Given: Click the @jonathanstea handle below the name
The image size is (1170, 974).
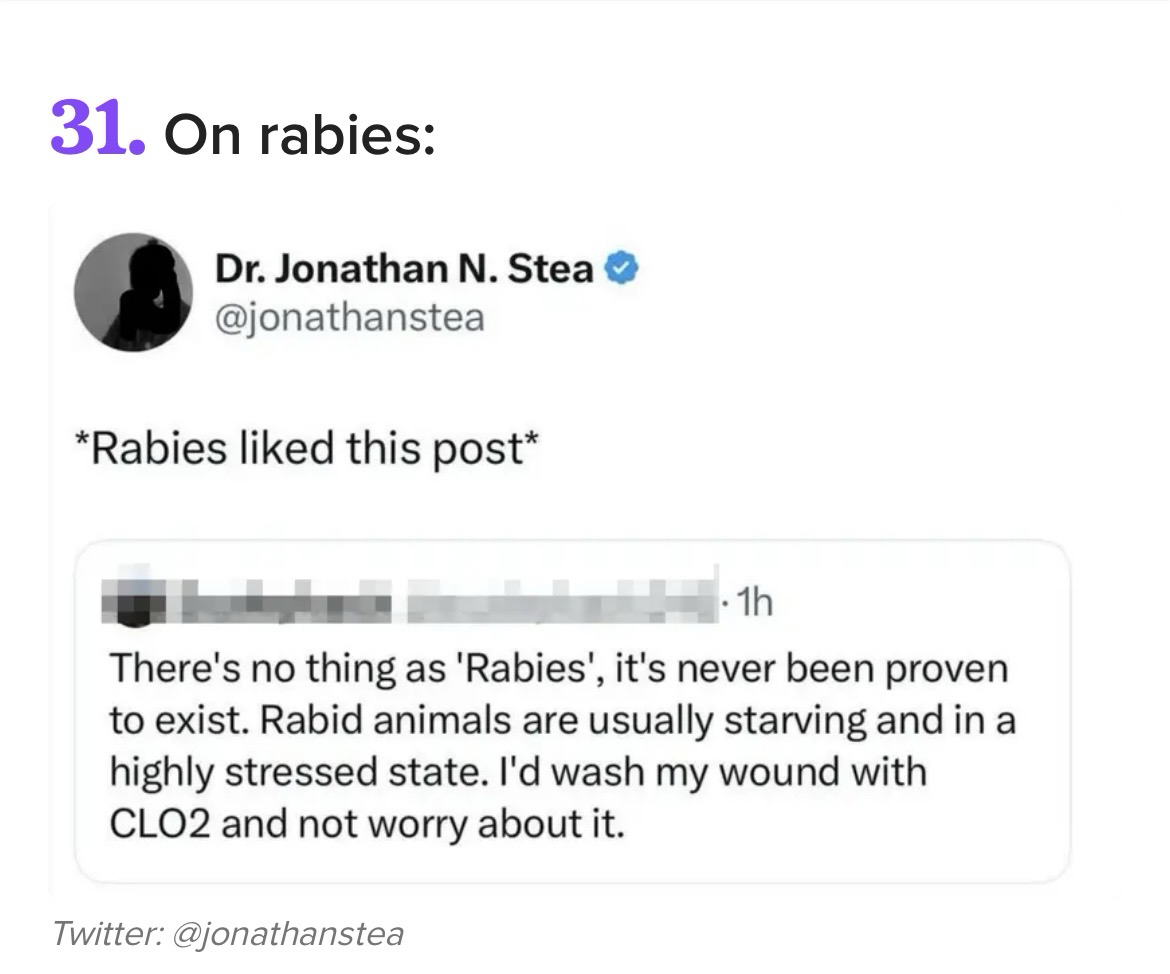Looking at the screenshot, I should click(349, 317).
